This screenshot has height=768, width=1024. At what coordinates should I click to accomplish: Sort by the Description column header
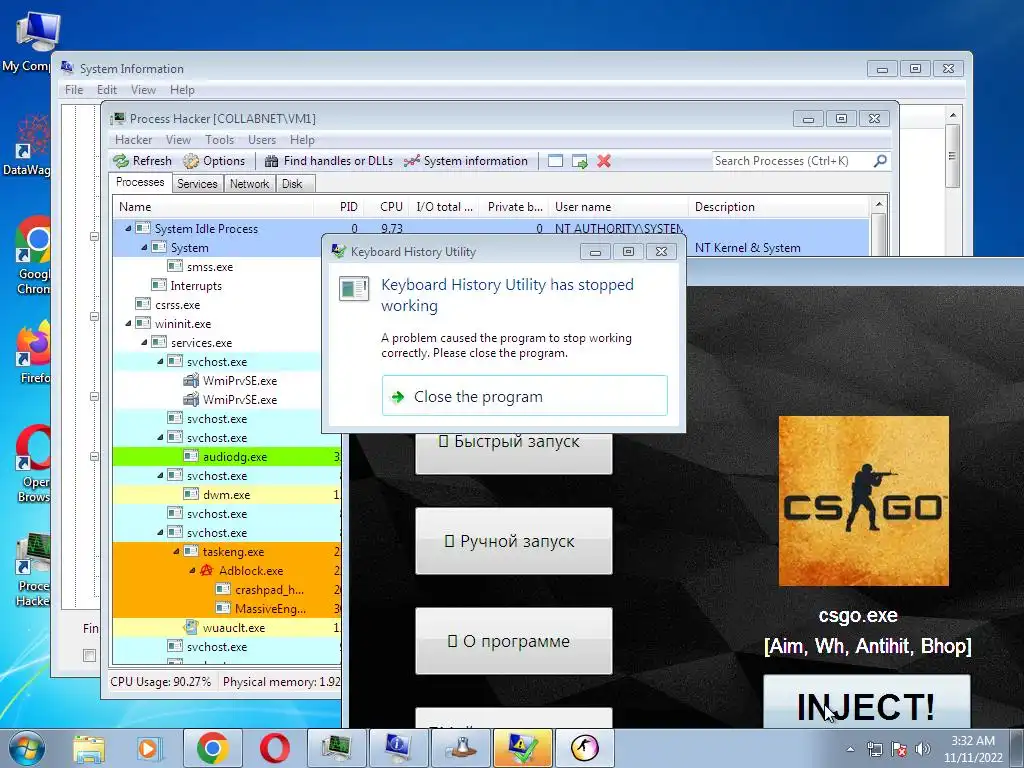point(779,207)
